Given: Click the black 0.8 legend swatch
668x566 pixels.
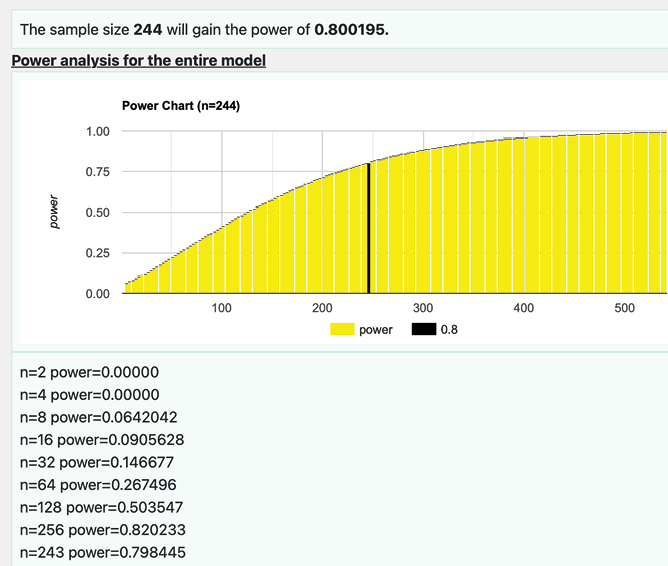Looking at the screenshot, I should tap(423, 329).
